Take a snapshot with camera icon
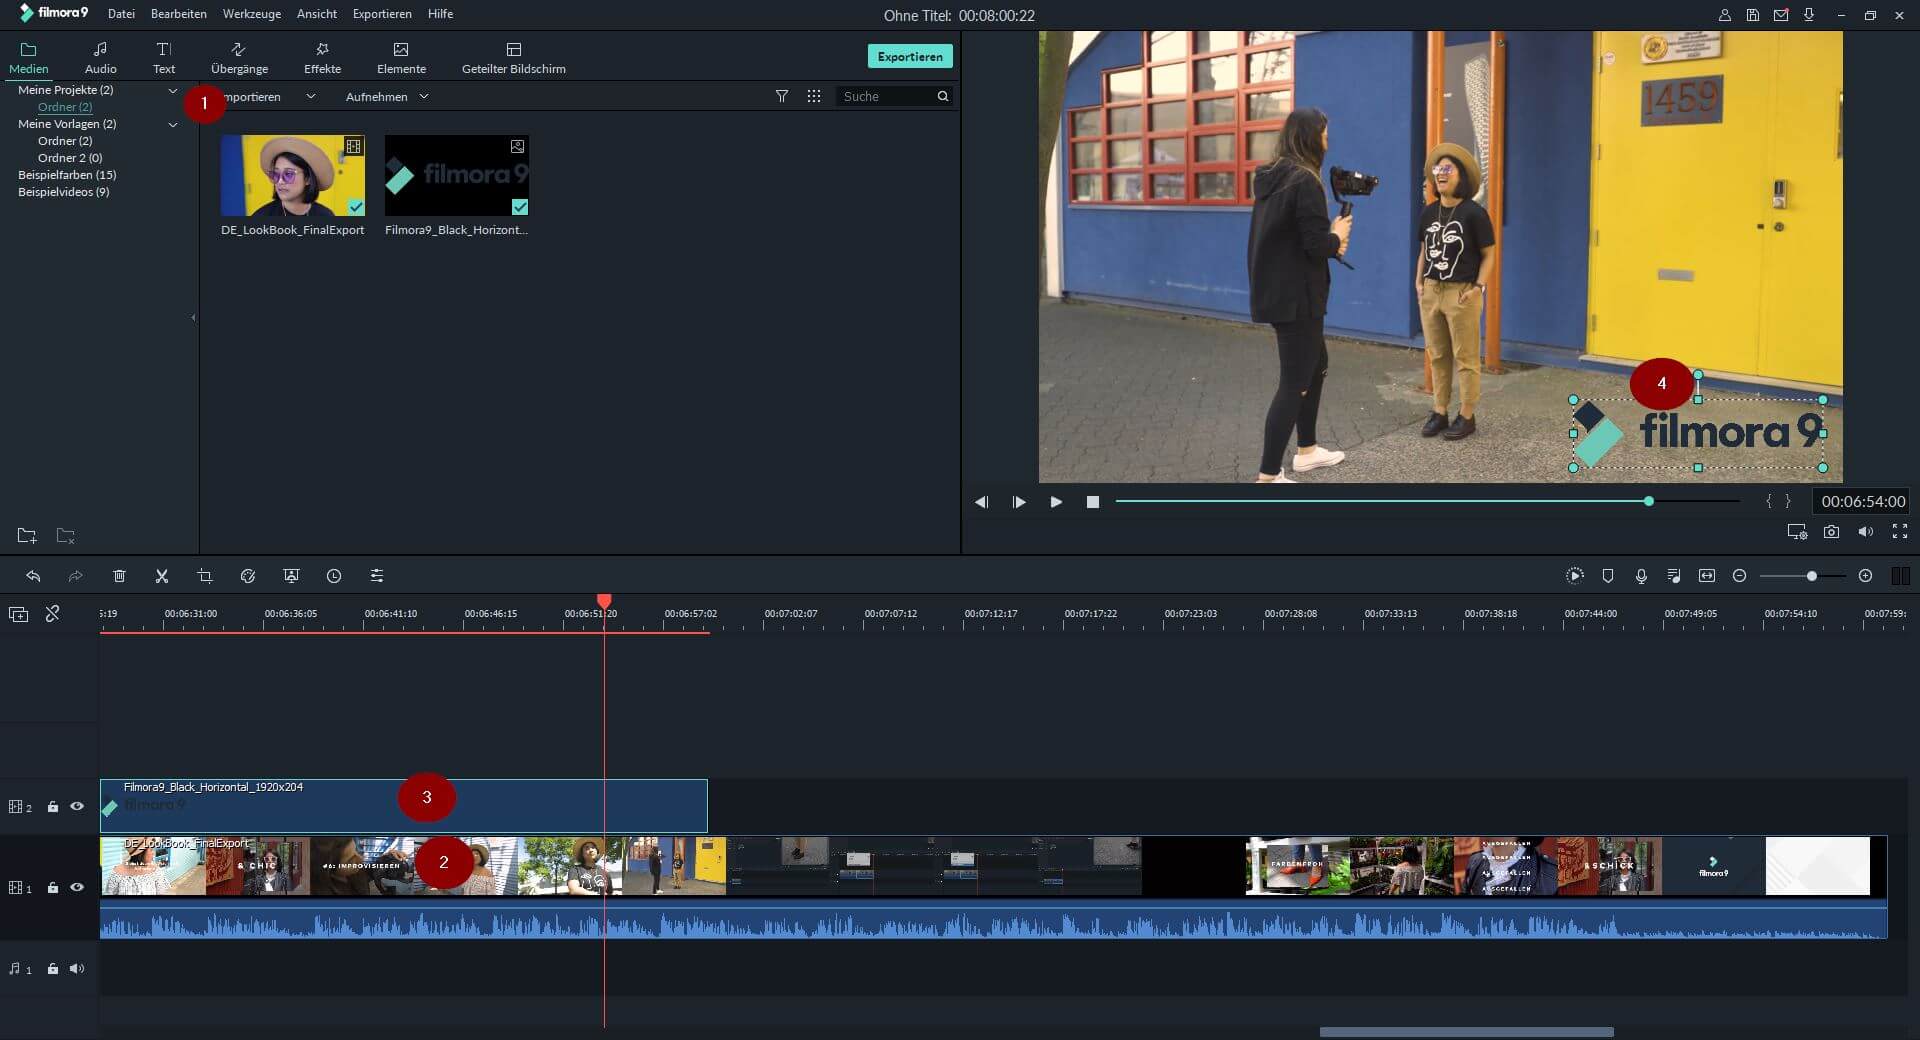This screenshot has width=1920, height=1040. [1831, 532]
